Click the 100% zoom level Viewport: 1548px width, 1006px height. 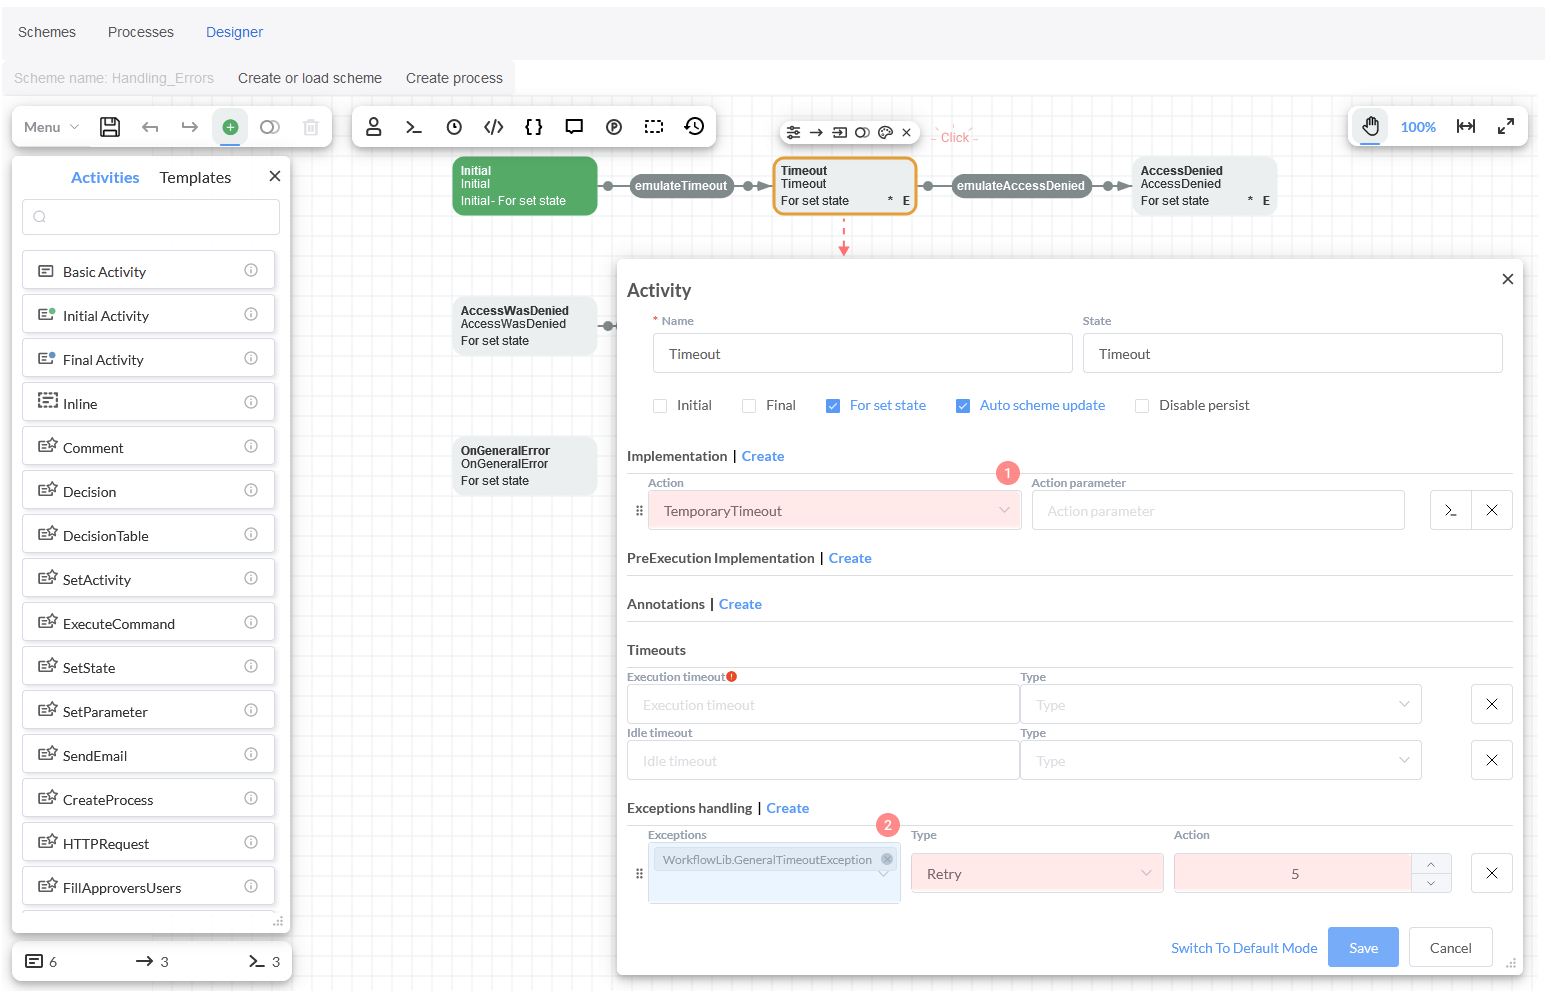click(1418, 127)
